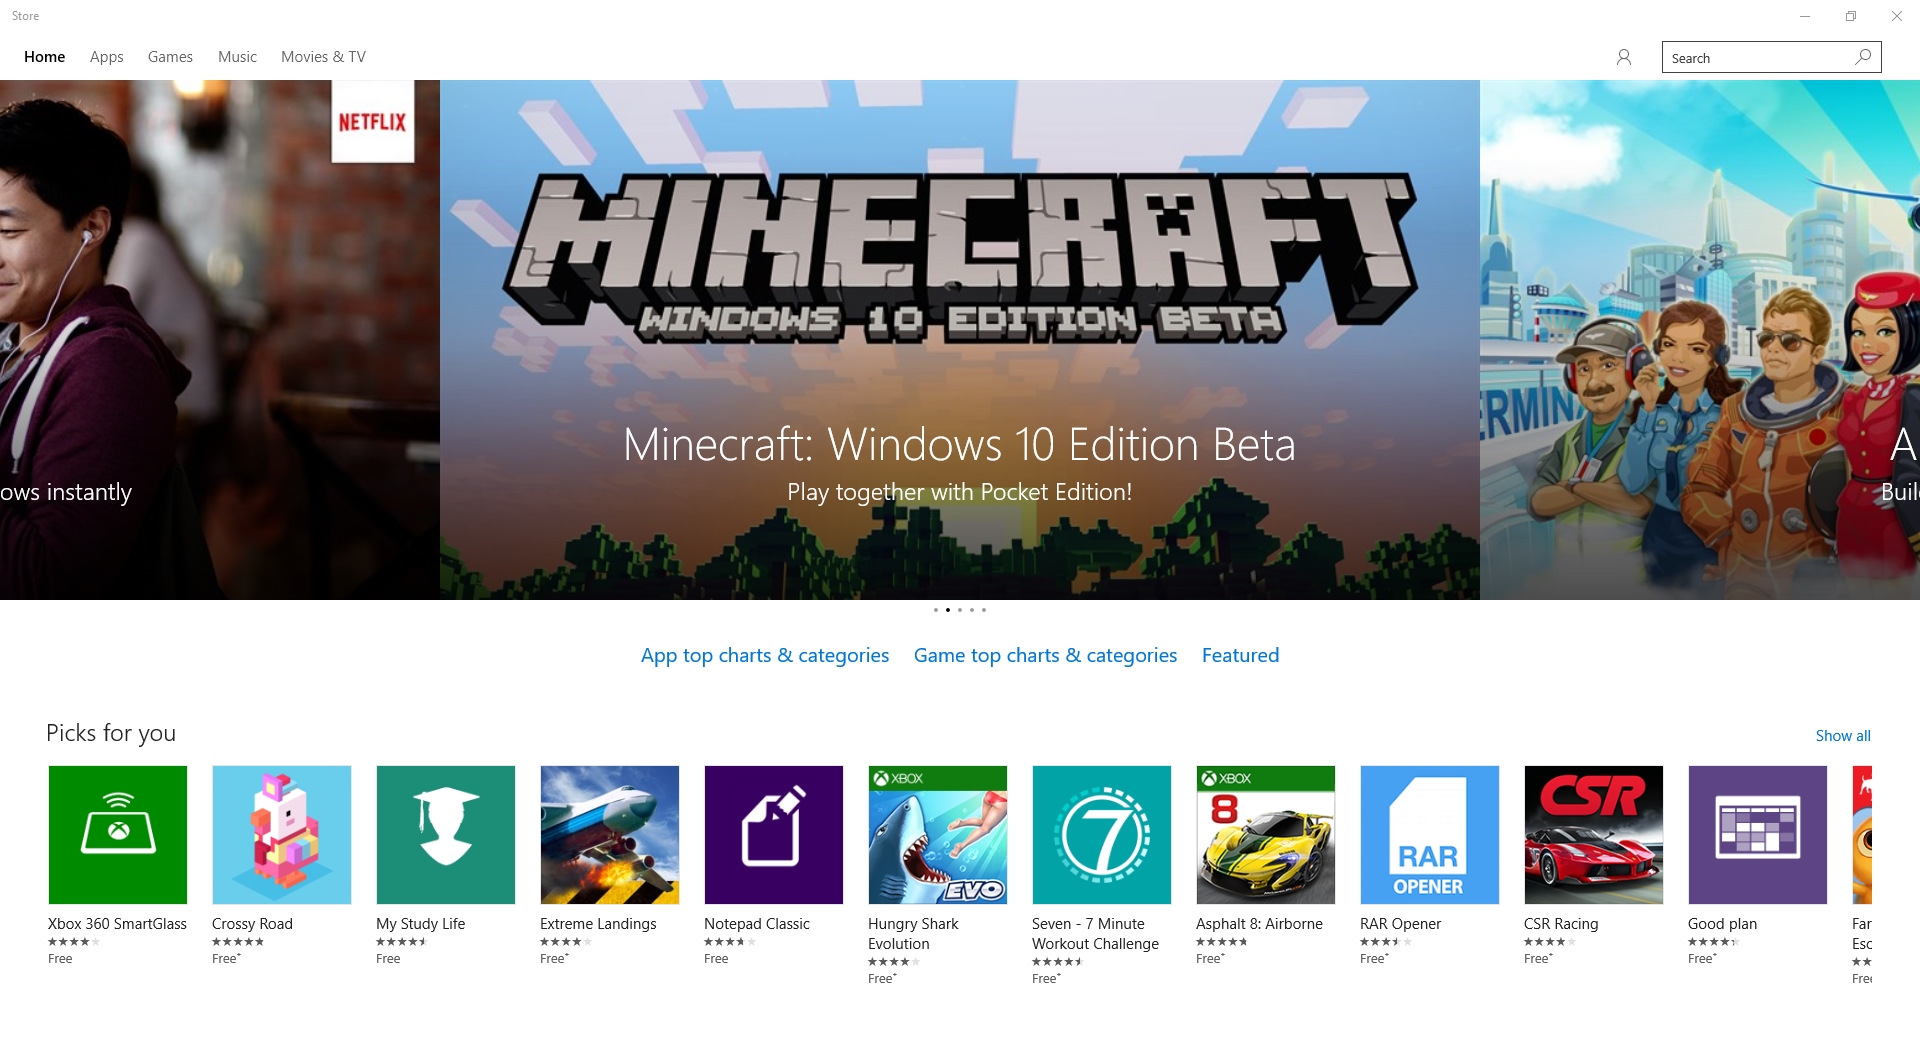Screen dimensions: 1920x1039
Task: Click the My Study Life title text
Action: [421, 924]
